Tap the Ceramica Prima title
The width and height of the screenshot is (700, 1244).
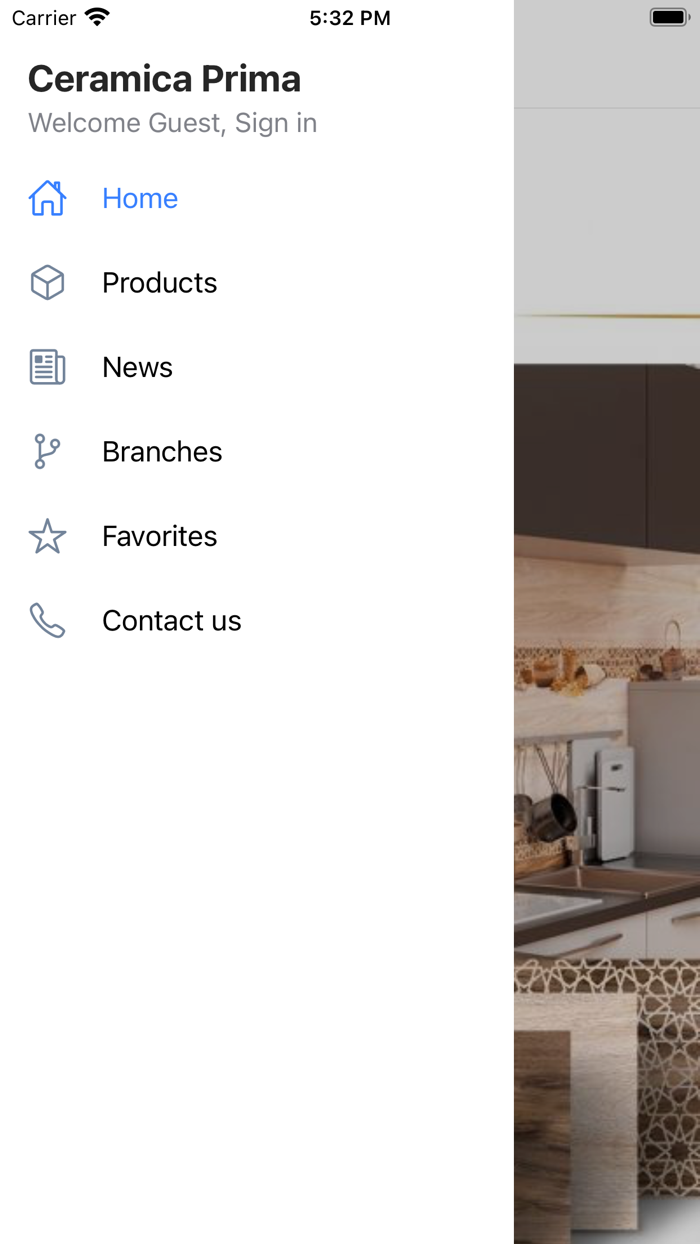pos(165,79)
